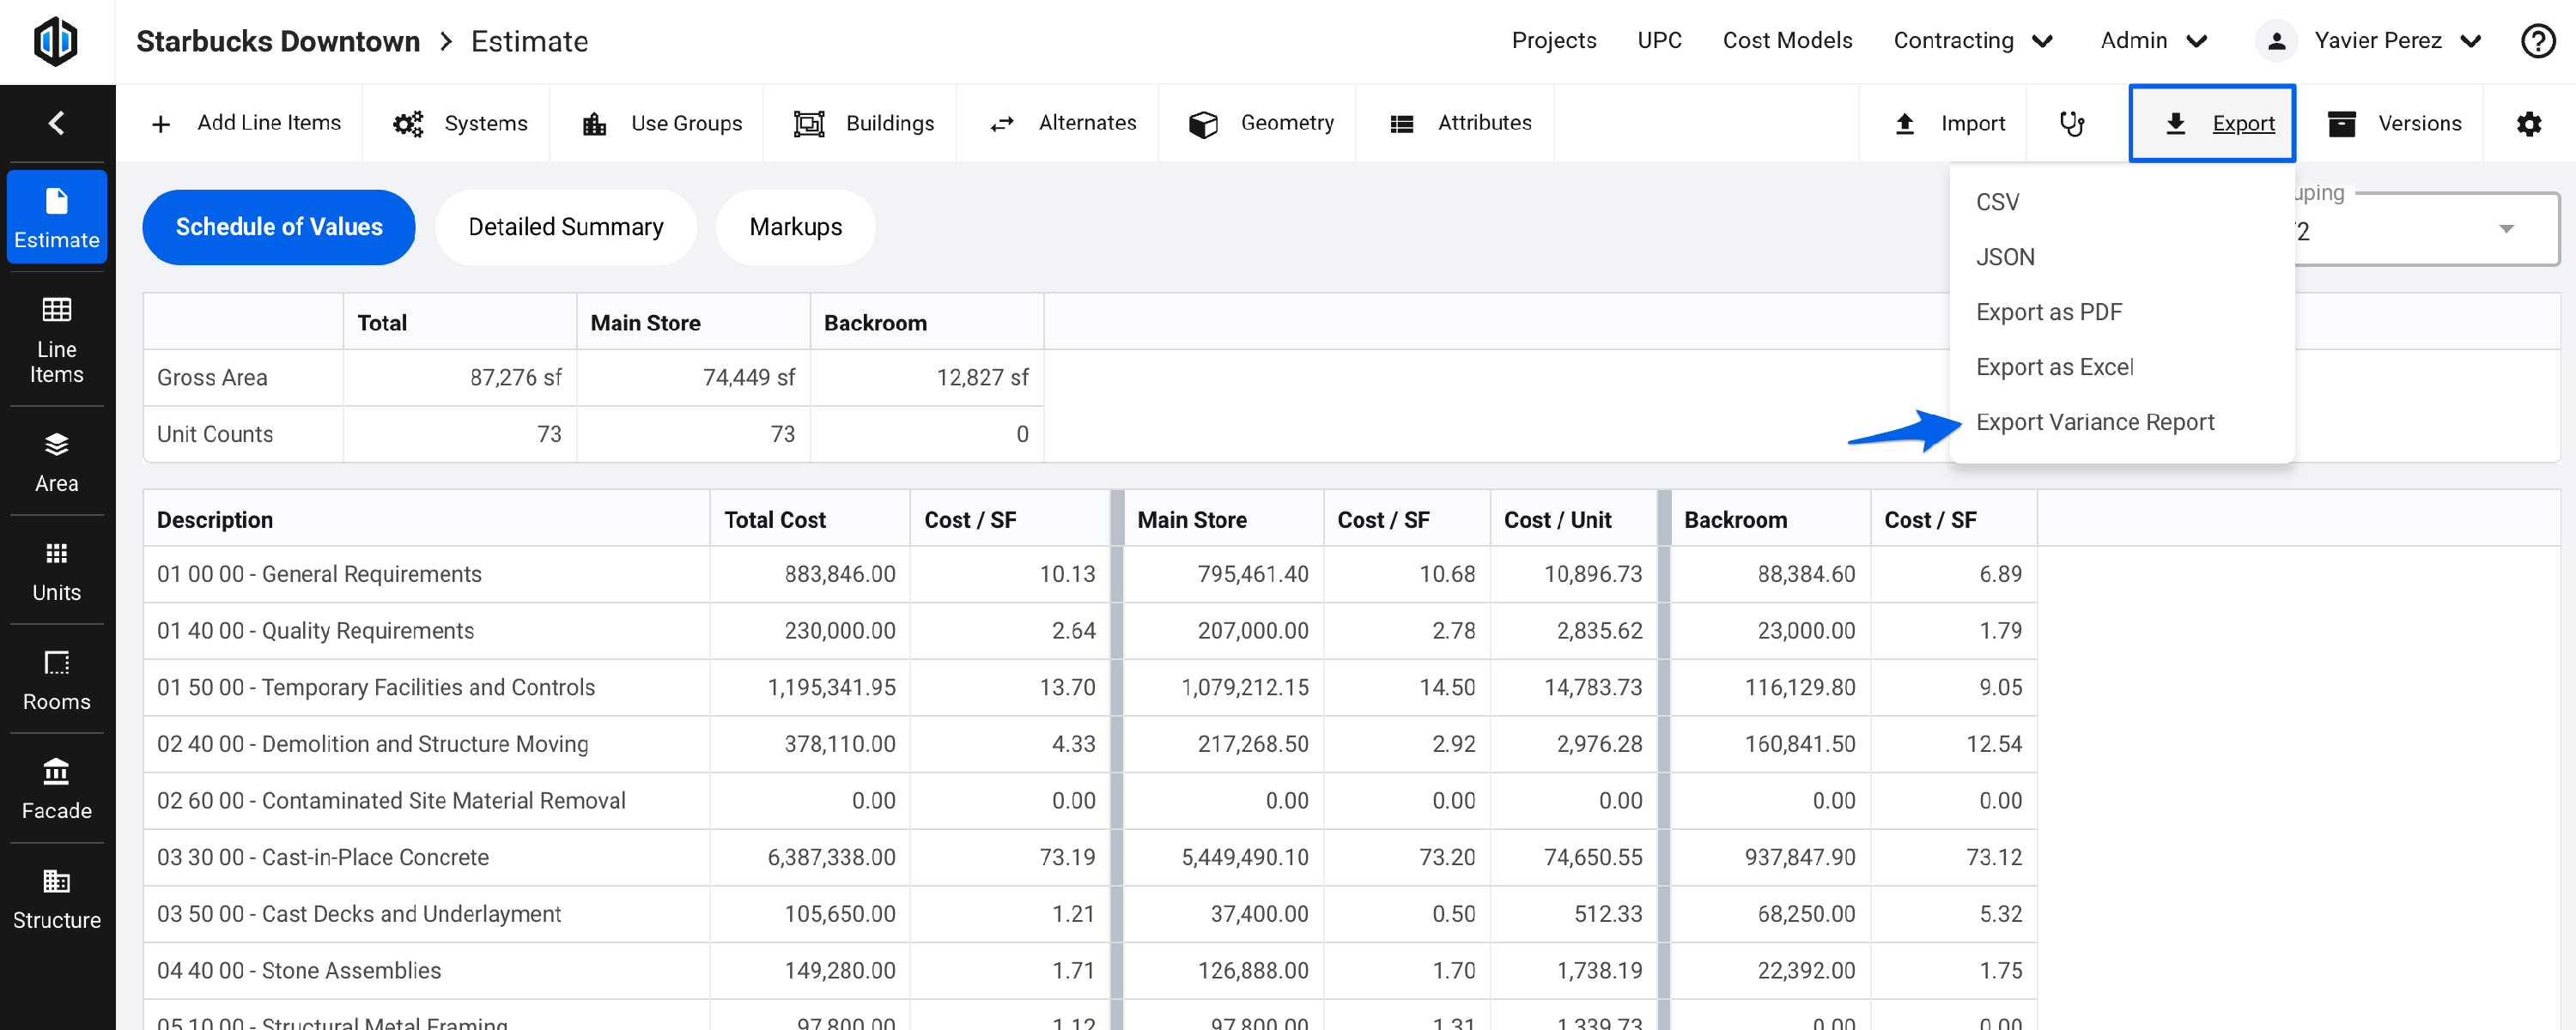This screenshot has width=2576, height=1030.
Task: Switch to the Detailed Summary tab
Action: click(x=565, y=227)
